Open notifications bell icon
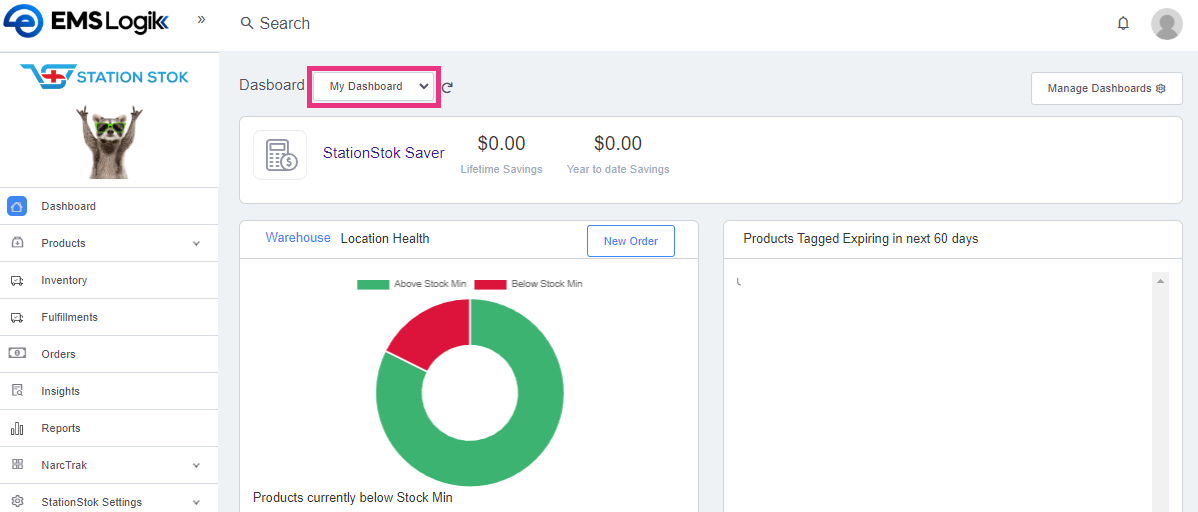Image resolution: width=1198 pixels, height=512 pixels. point(1123,24)
